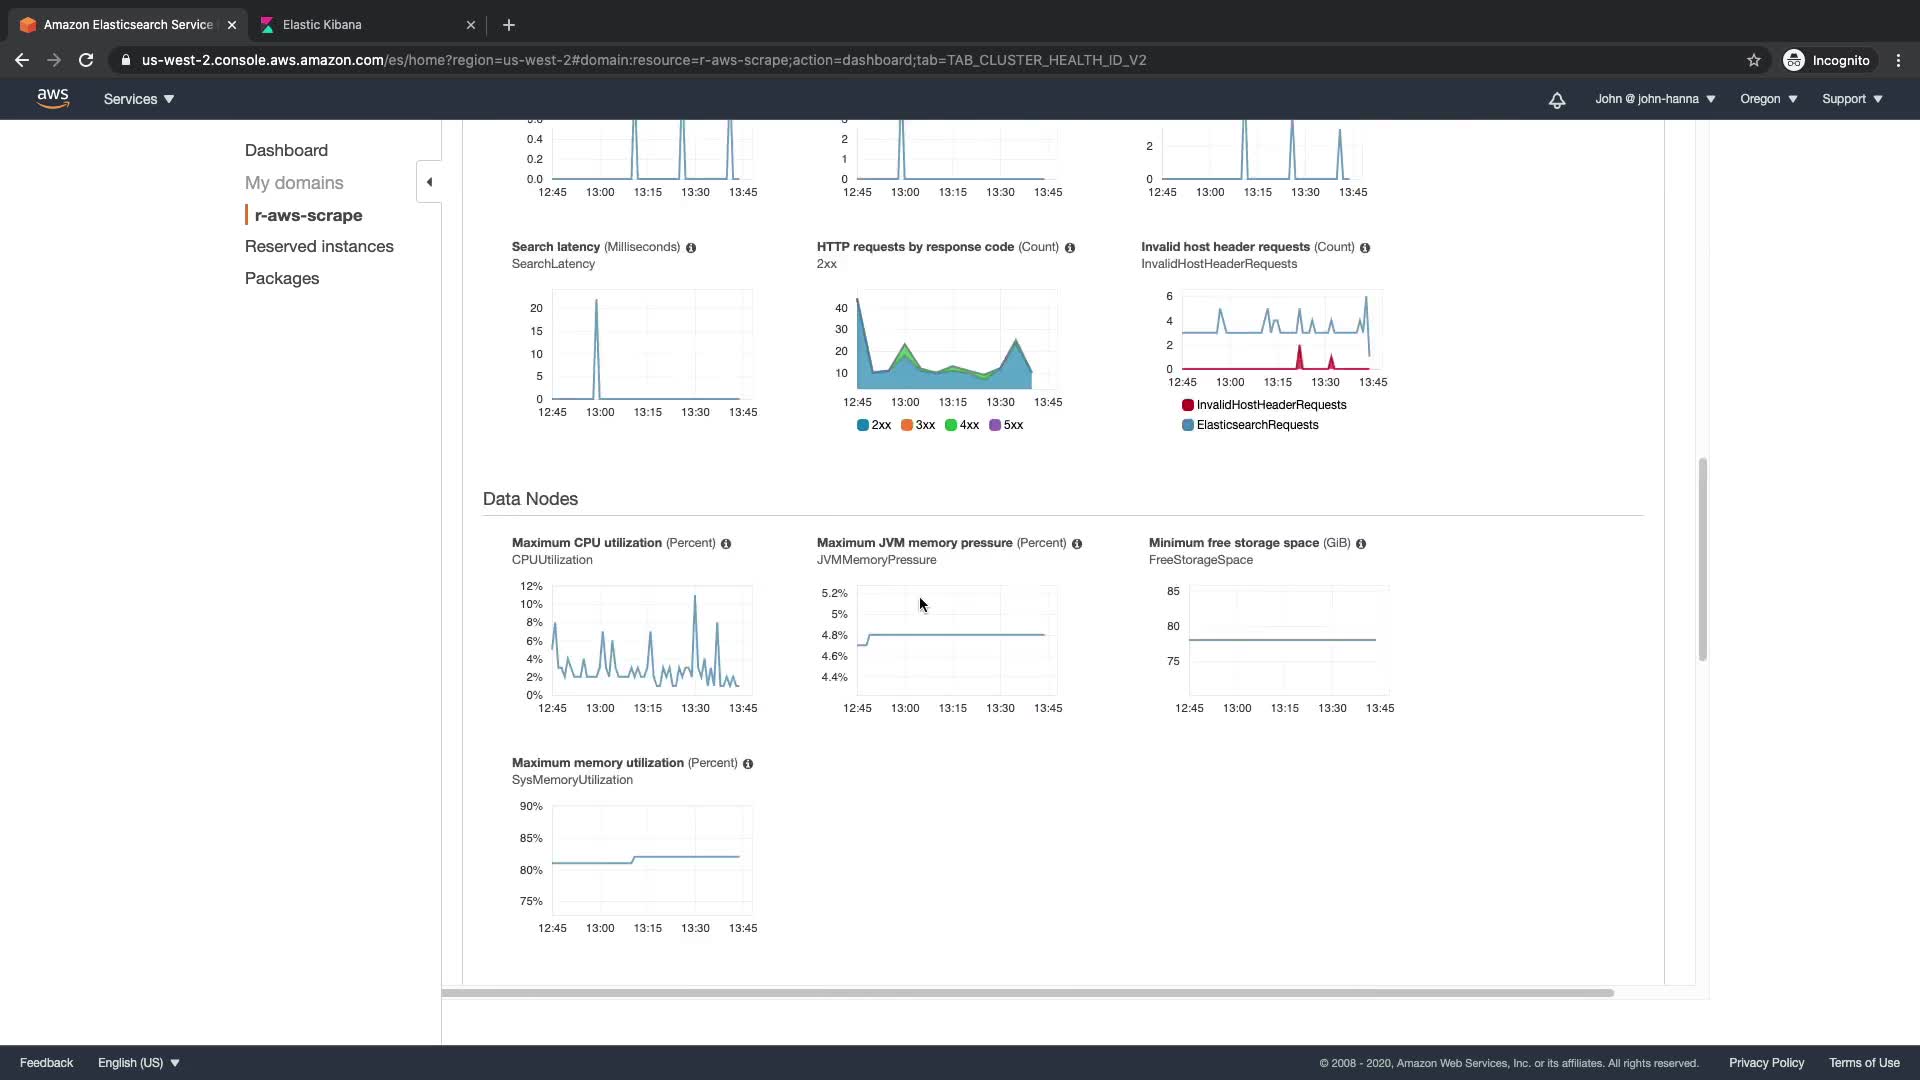Click info icon beside Search latency
This screenshot has width=1920, height=1080.
click(691, 248)
